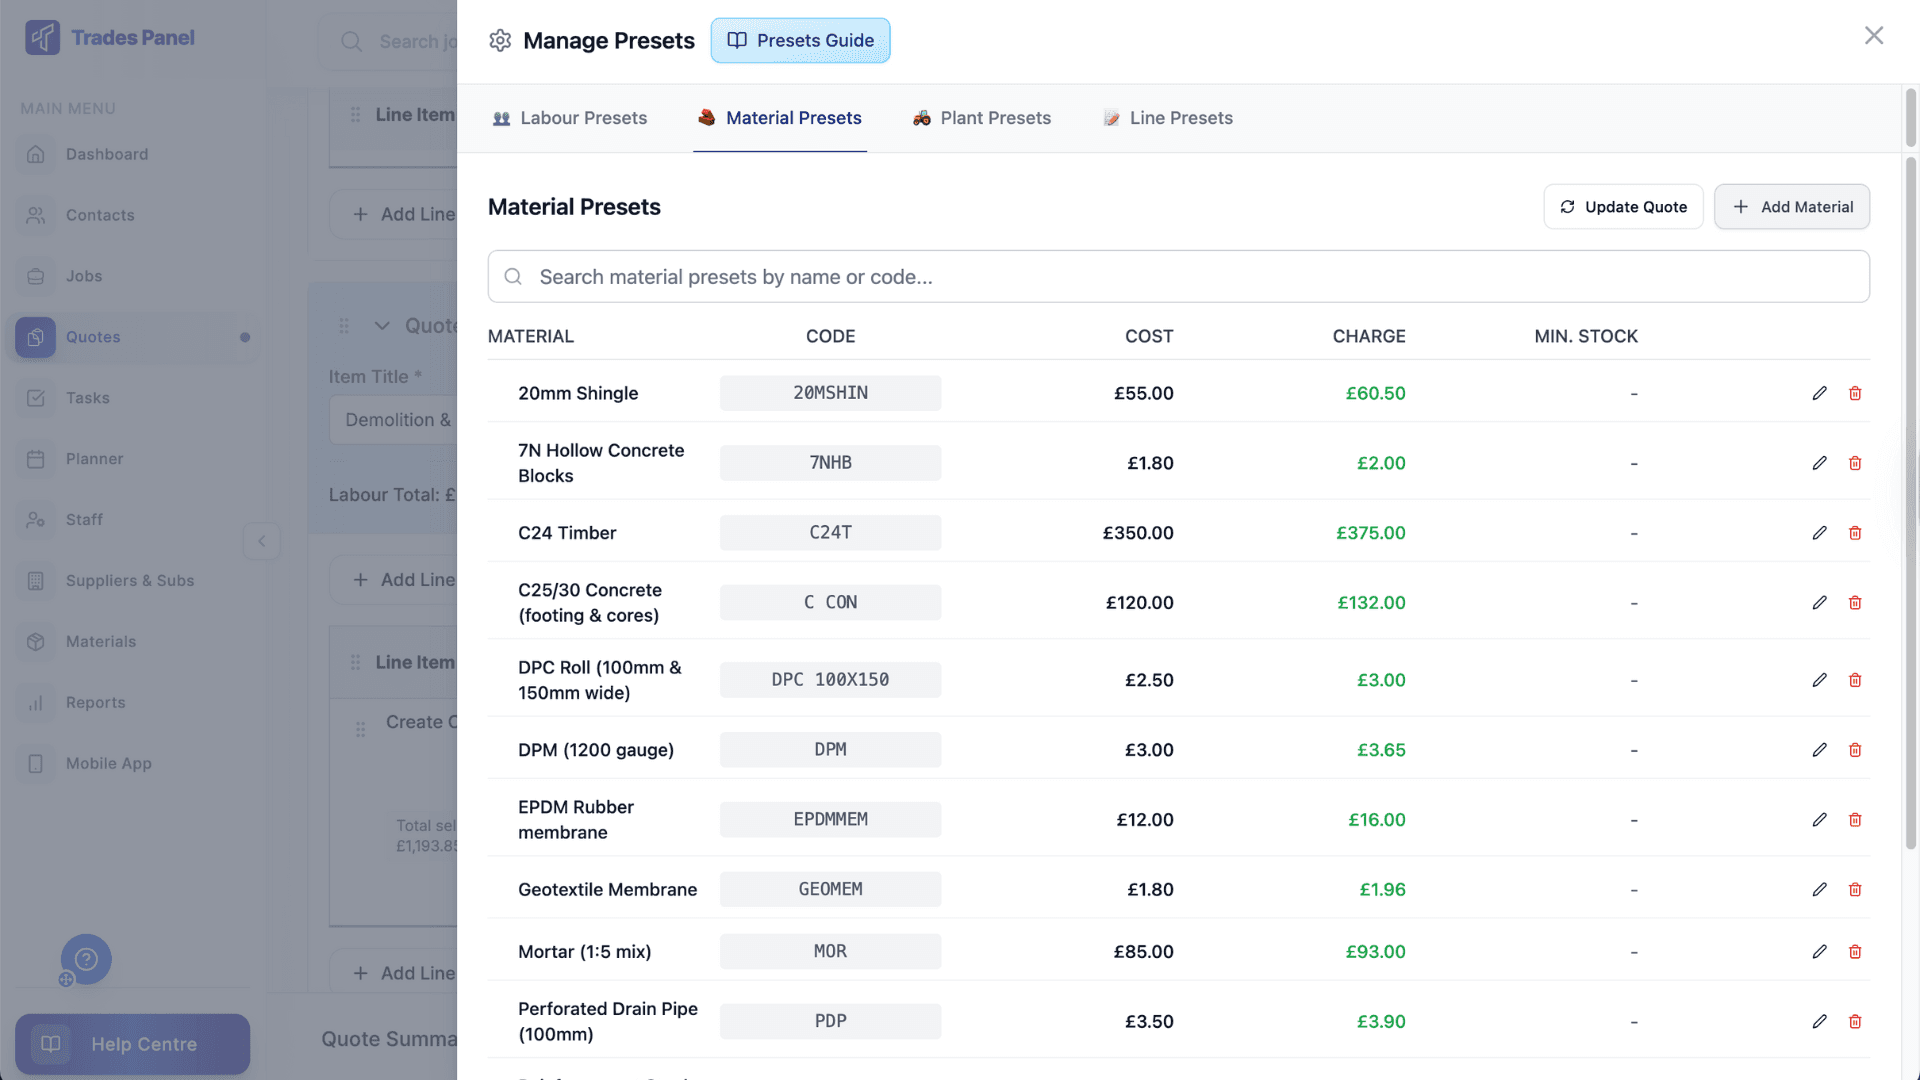1920x1080 pixels.
Task: Switch to the Labour Presets tab
Action: (x=570, y=118)
